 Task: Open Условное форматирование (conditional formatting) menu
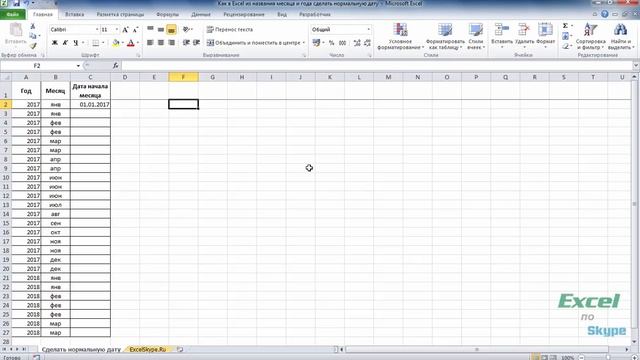tap(400, 37)
